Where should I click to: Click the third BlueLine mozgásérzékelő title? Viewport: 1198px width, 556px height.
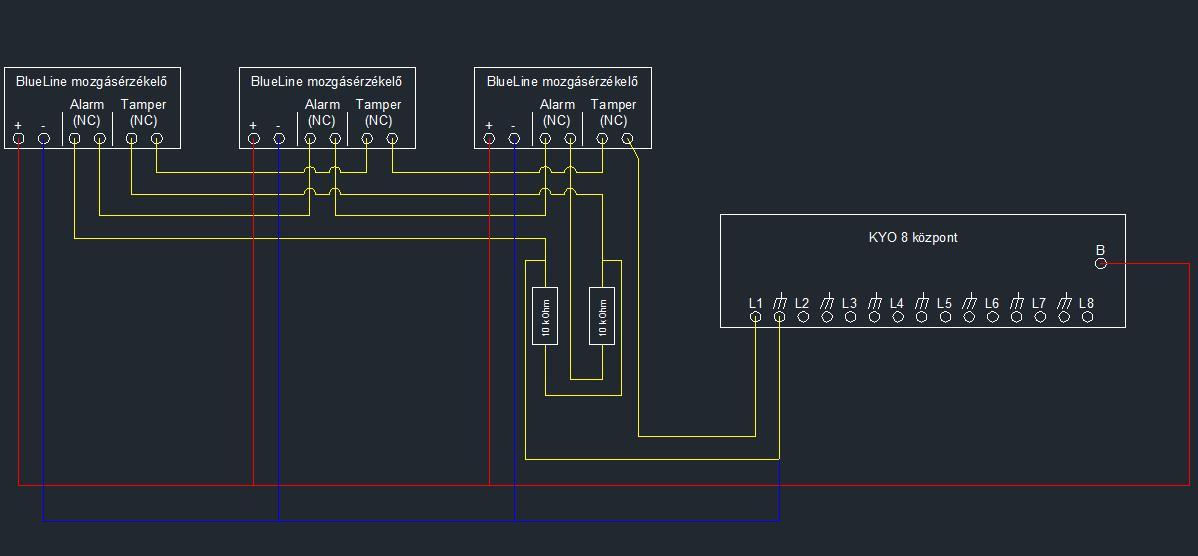(x=562, y=82)
